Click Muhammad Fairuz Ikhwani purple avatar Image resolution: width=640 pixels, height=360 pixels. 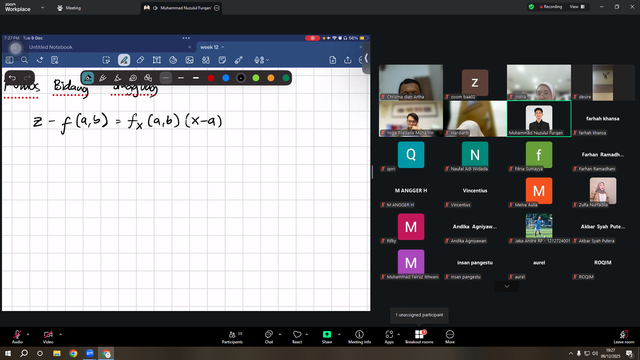[411, 262]
